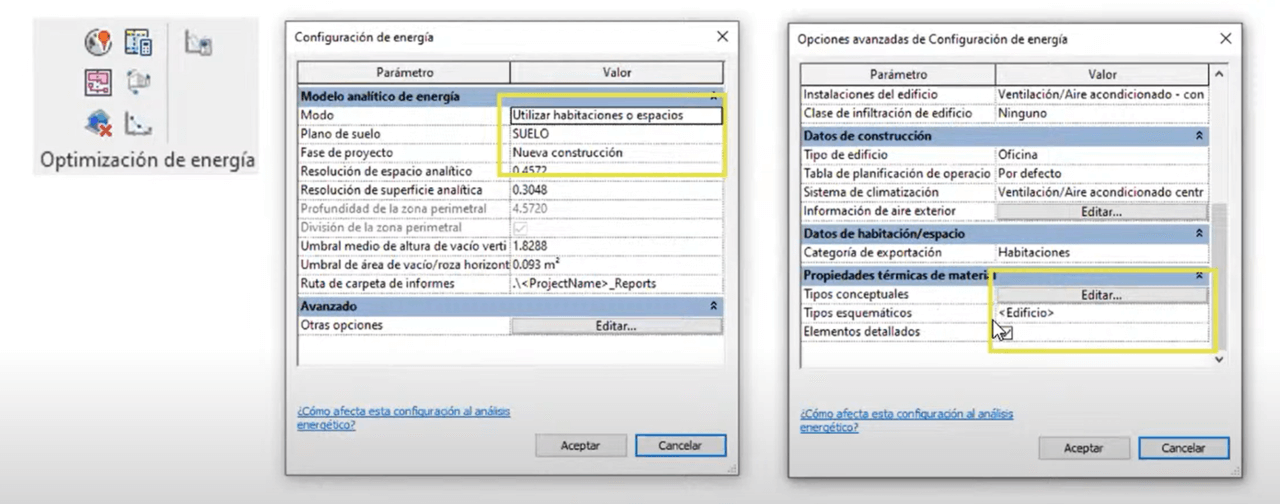
Task: Open Tipos esquemáticos value <Edificio>
Action: [x=1101, y=313]
